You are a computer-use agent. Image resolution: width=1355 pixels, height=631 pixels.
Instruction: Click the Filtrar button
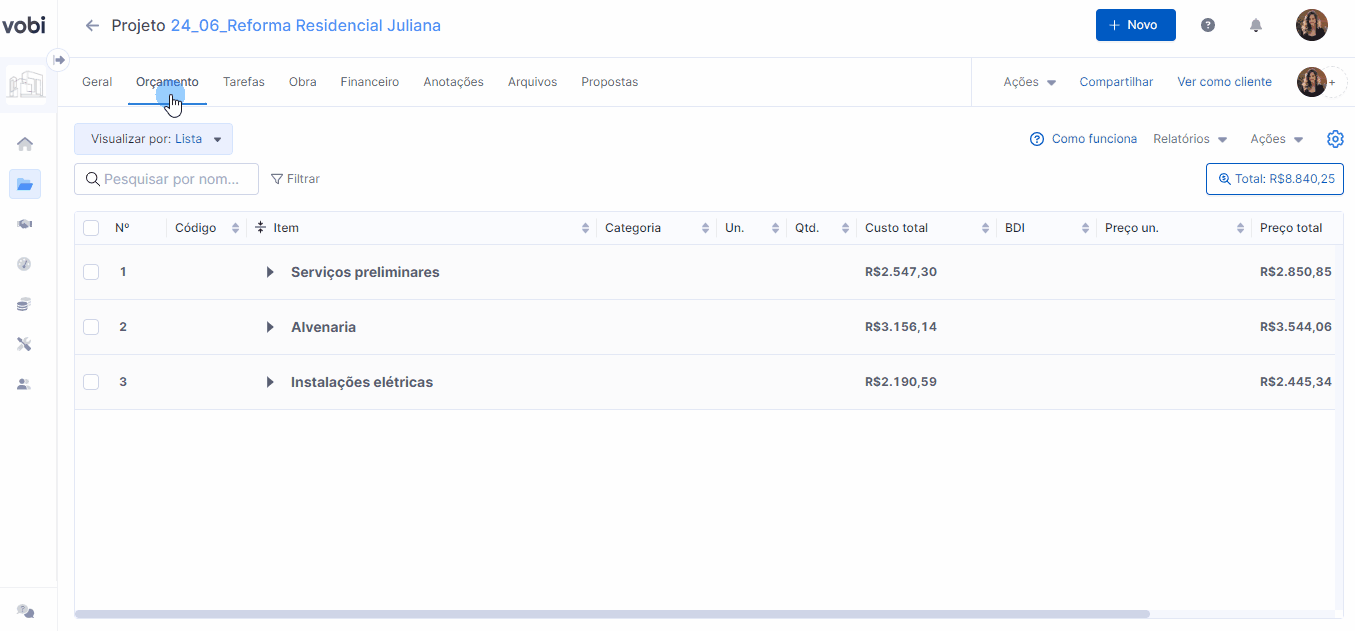click(x=296, y=179)
